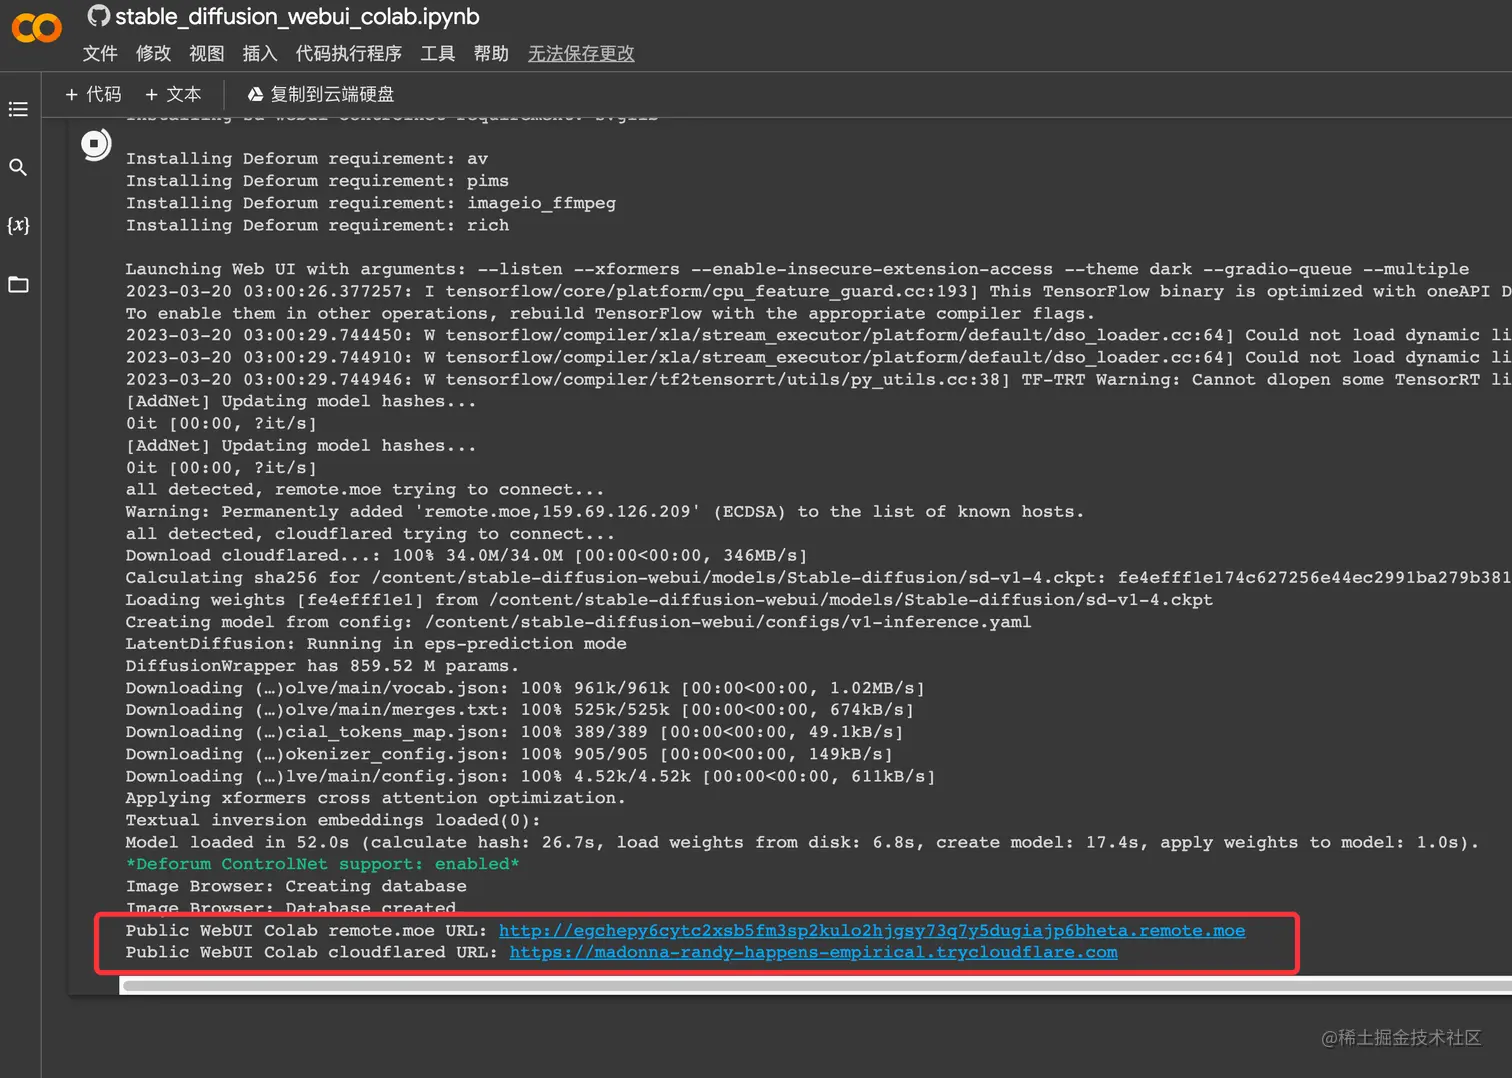Click the horizontal scrollbar under output
The width and height of the screenshot is (1512, 1078).
[816, 986]
